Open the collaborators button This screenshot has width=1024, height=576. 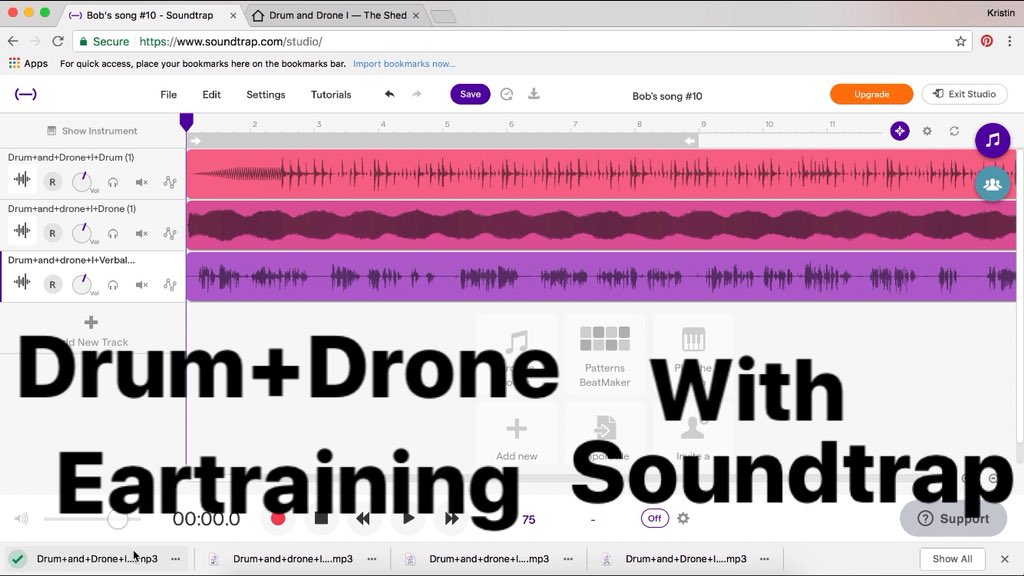pyautogui.click(x=992, y=184)
